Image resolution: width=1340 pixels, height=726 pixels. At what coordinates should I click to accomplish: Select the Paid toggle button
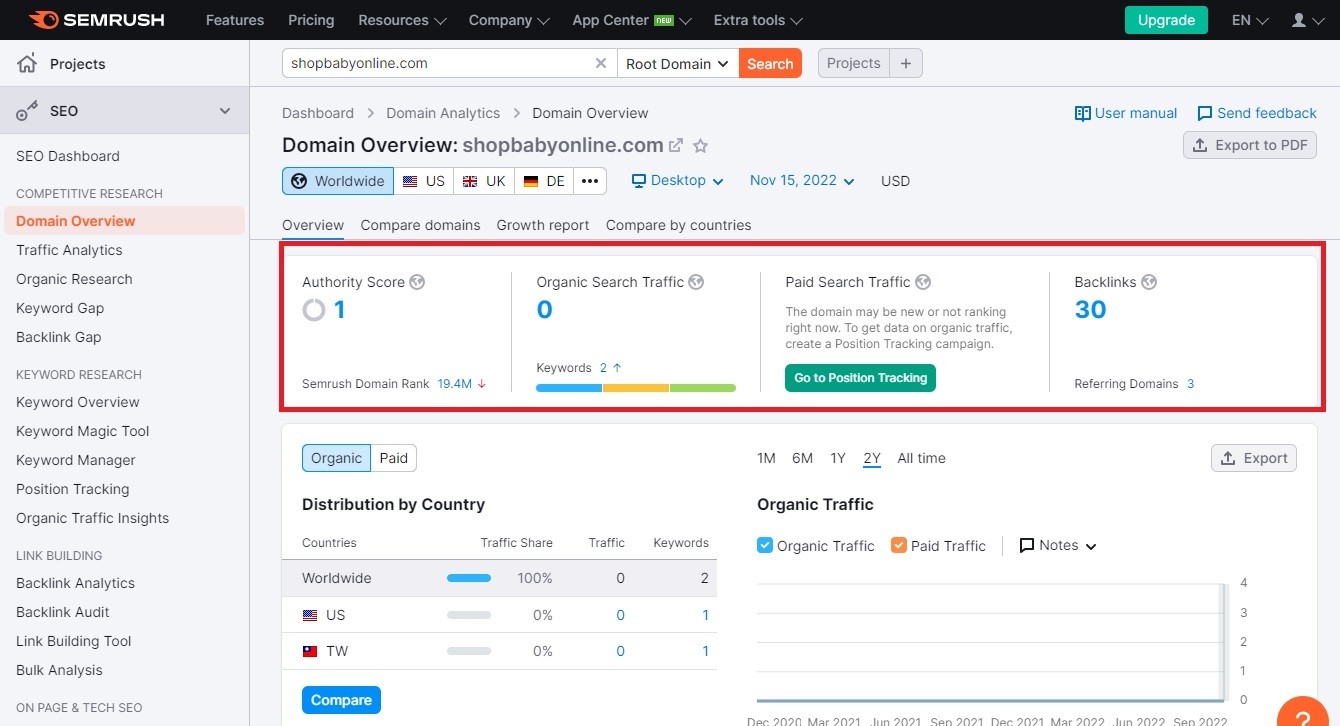[x=394, y=458]
